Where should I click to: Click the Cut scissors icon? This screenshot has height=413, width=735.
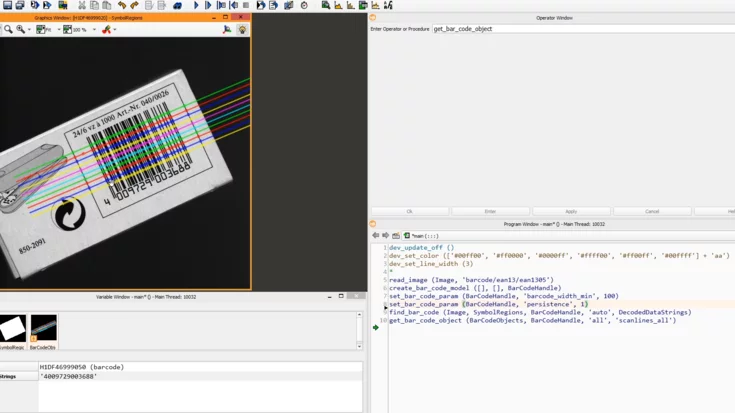coord(82,6)
